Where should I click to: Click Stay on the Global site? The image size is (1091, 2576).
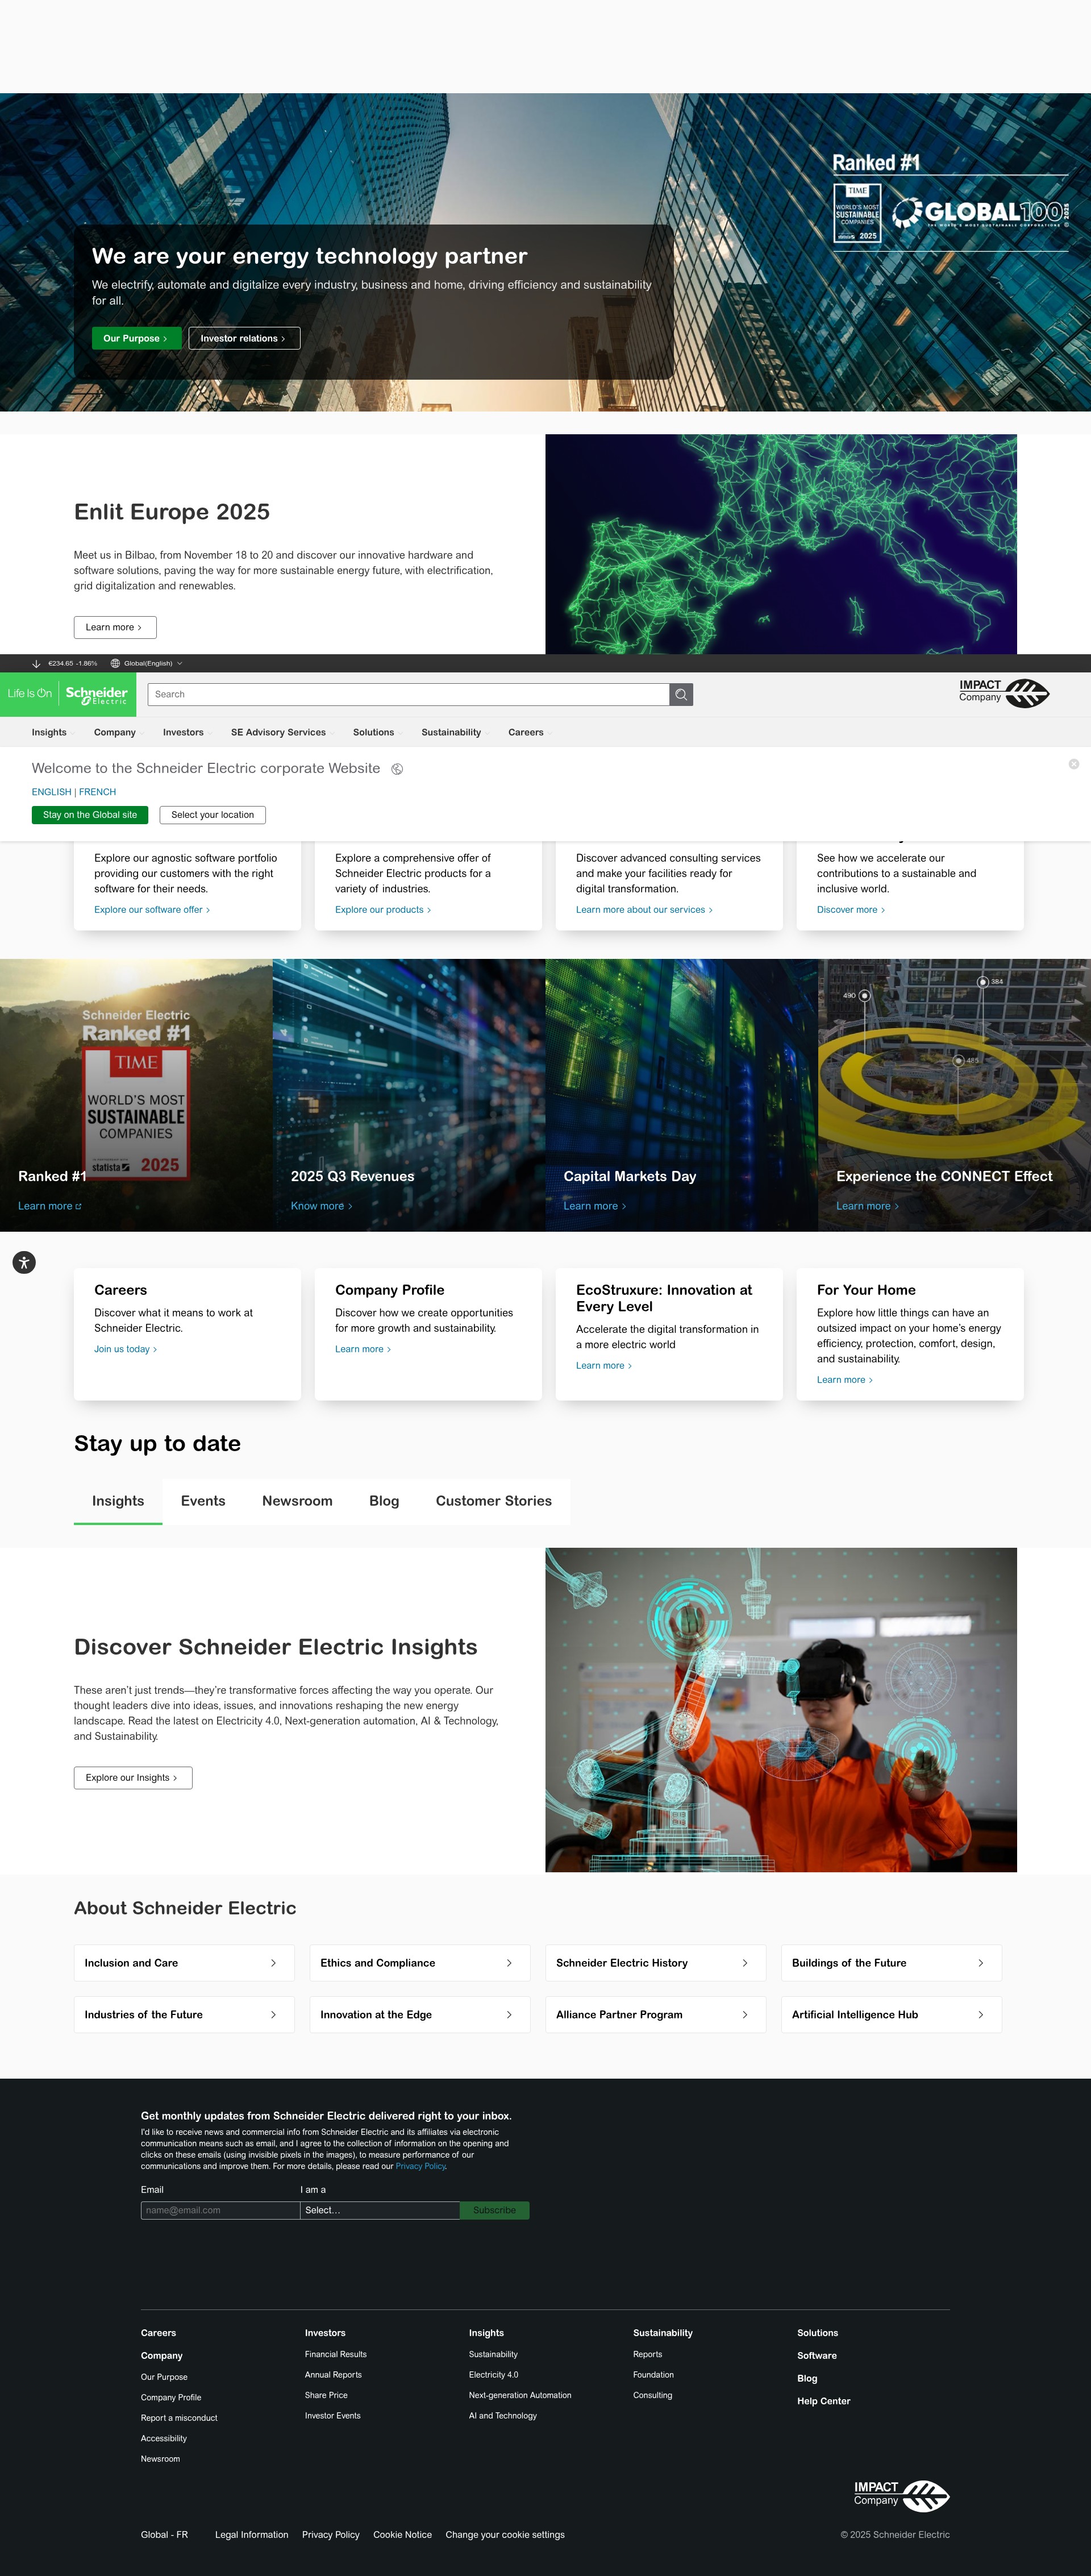[90, 815]
